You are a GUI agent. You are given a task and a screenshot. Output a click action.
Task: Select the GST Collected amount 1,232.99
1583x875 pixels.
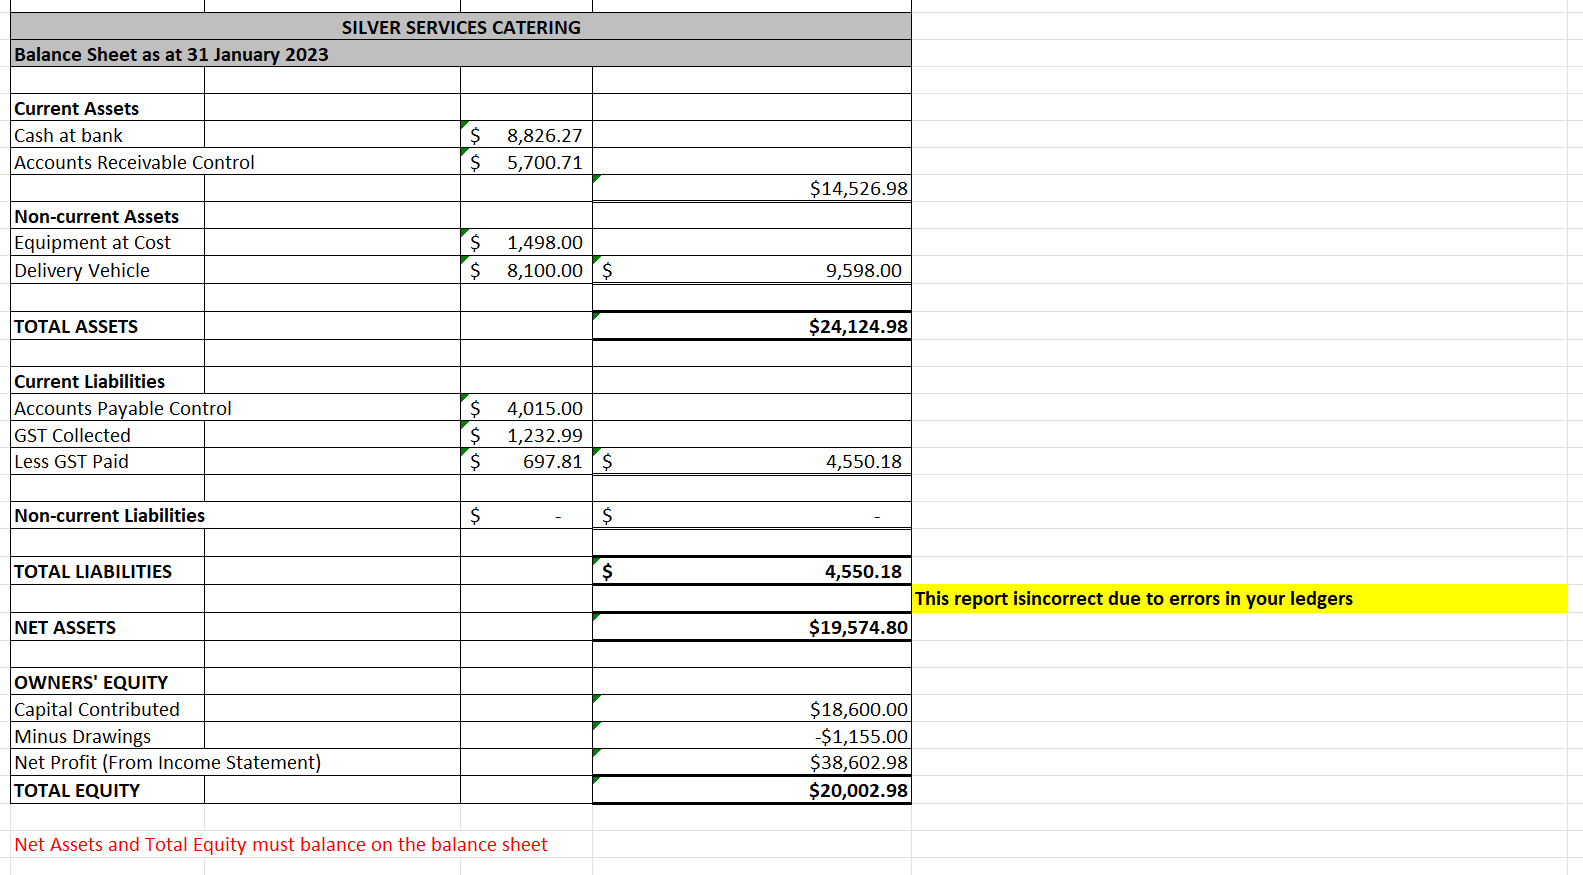[x=526, y=435]
